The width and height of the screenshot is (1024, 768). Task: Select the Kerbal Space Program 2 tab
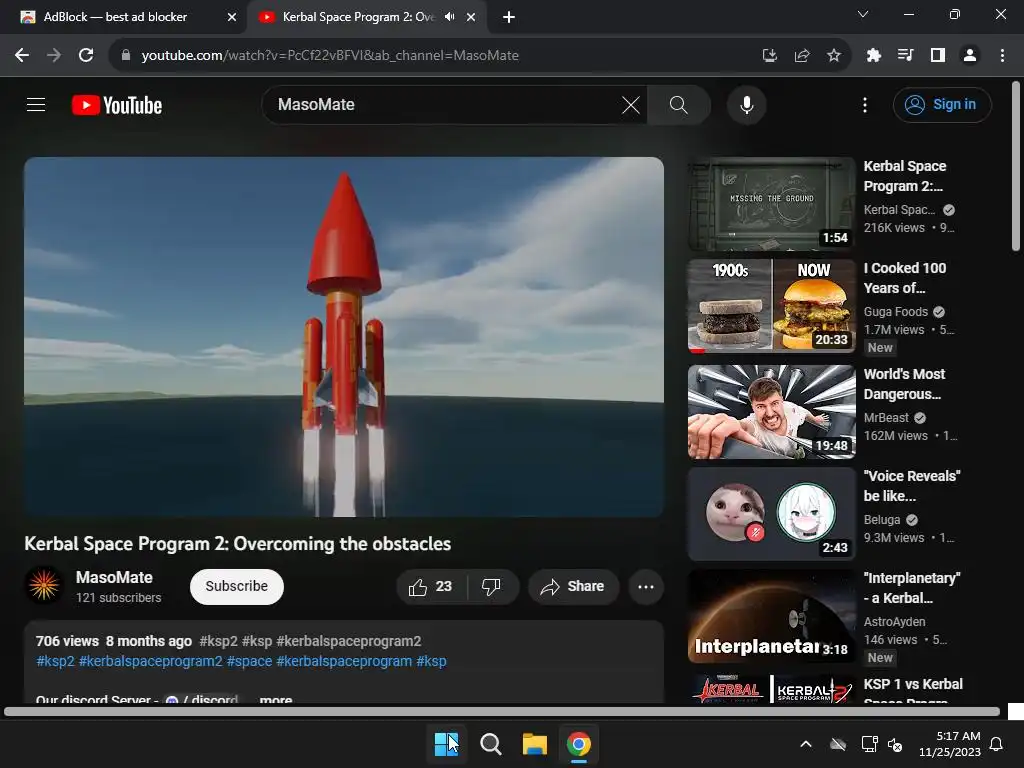(367, 17)
